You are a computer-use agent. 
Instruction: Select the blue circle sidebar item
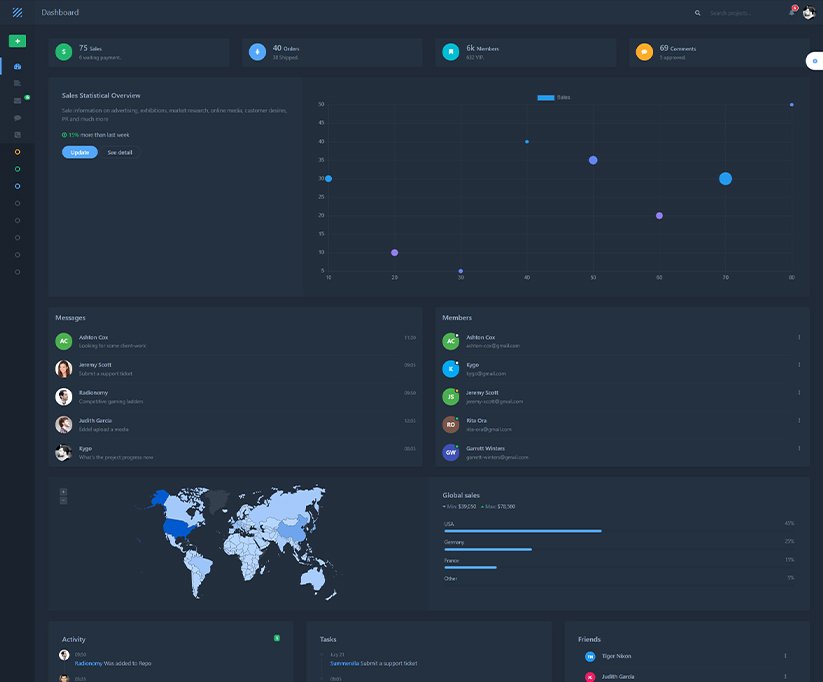click(x=17, y=186)
